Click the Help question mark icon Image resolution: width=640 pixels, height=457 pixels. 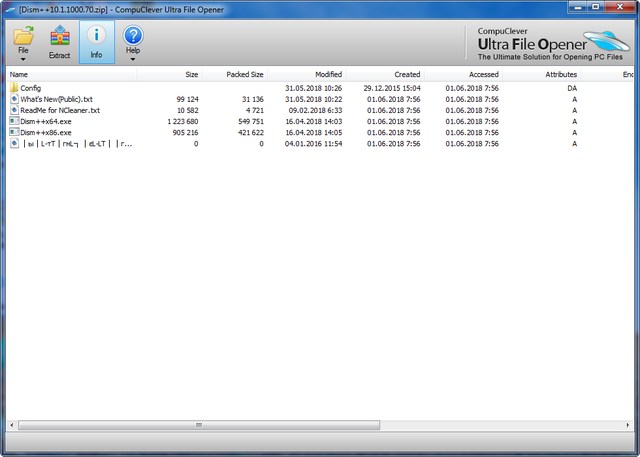click(x=133, y=38)
